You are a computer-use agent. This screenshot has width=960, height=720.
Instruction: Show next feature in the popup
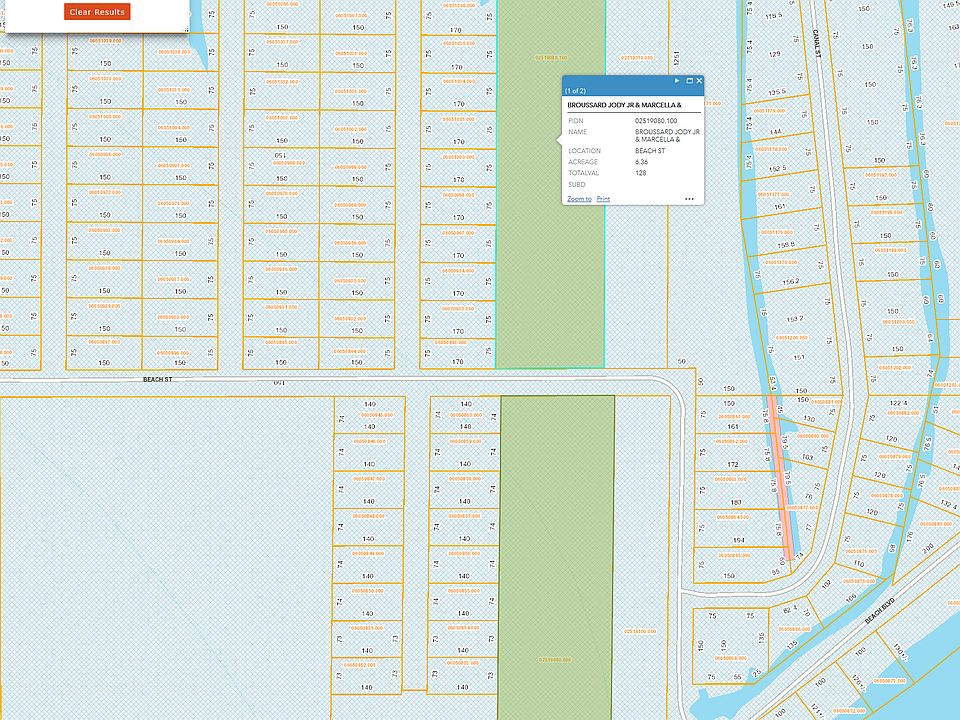(x=677, y=80)
